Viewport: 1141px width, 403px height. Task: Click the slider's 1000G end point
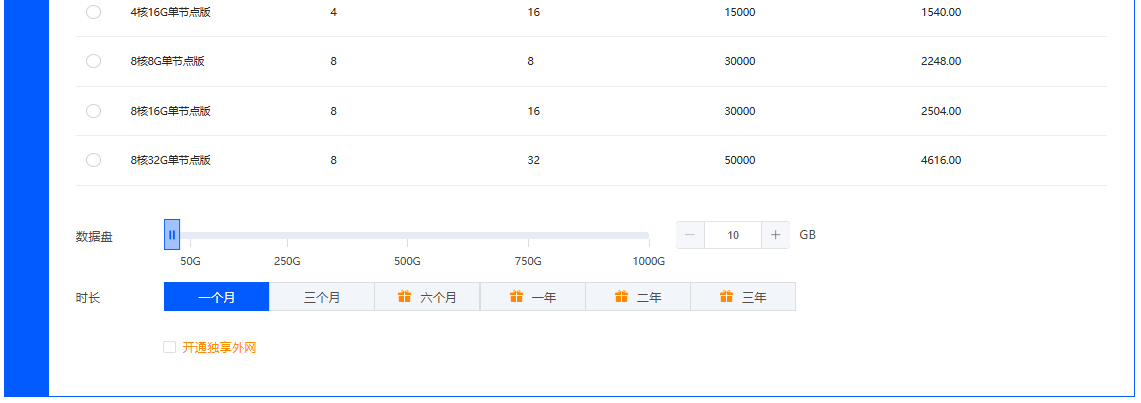point(648,236)
